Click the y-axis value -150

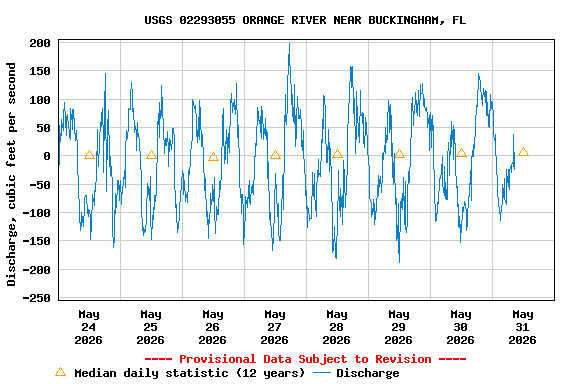tap(36, 241)
